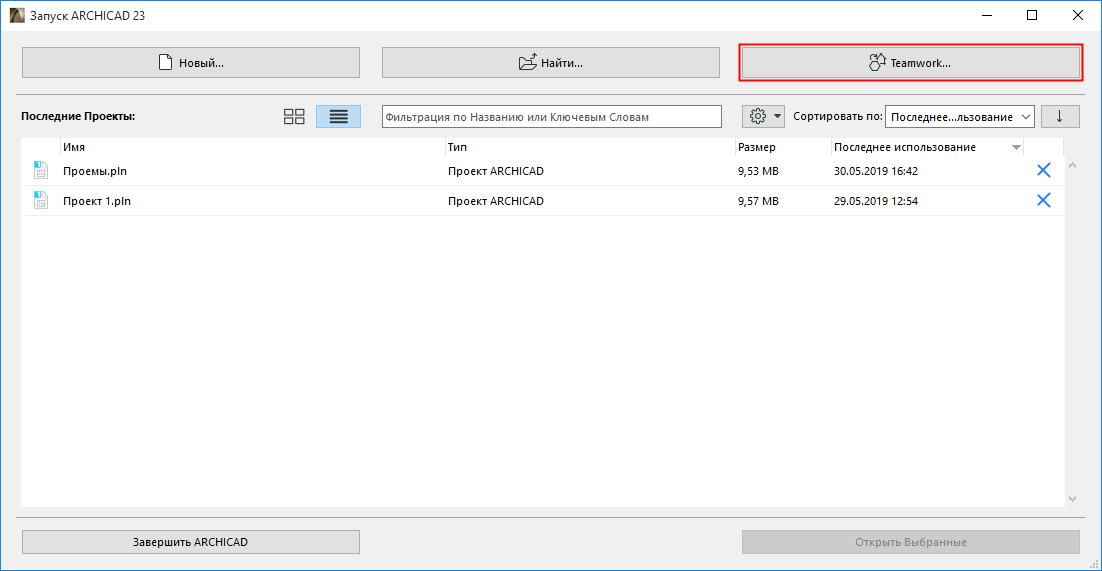
Task: Click the Проемы.pln file icon
Action: coord(41,171)
